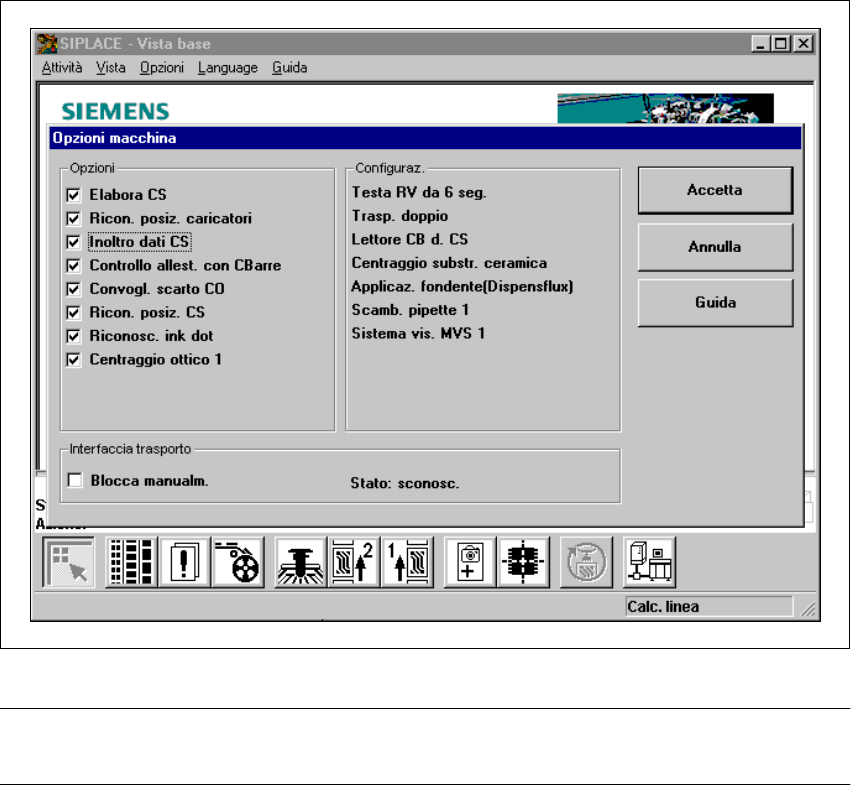This screenshot has width=851, height=785.
Task: Click the tape reel toolbar icon
Action: pos(238,562)
